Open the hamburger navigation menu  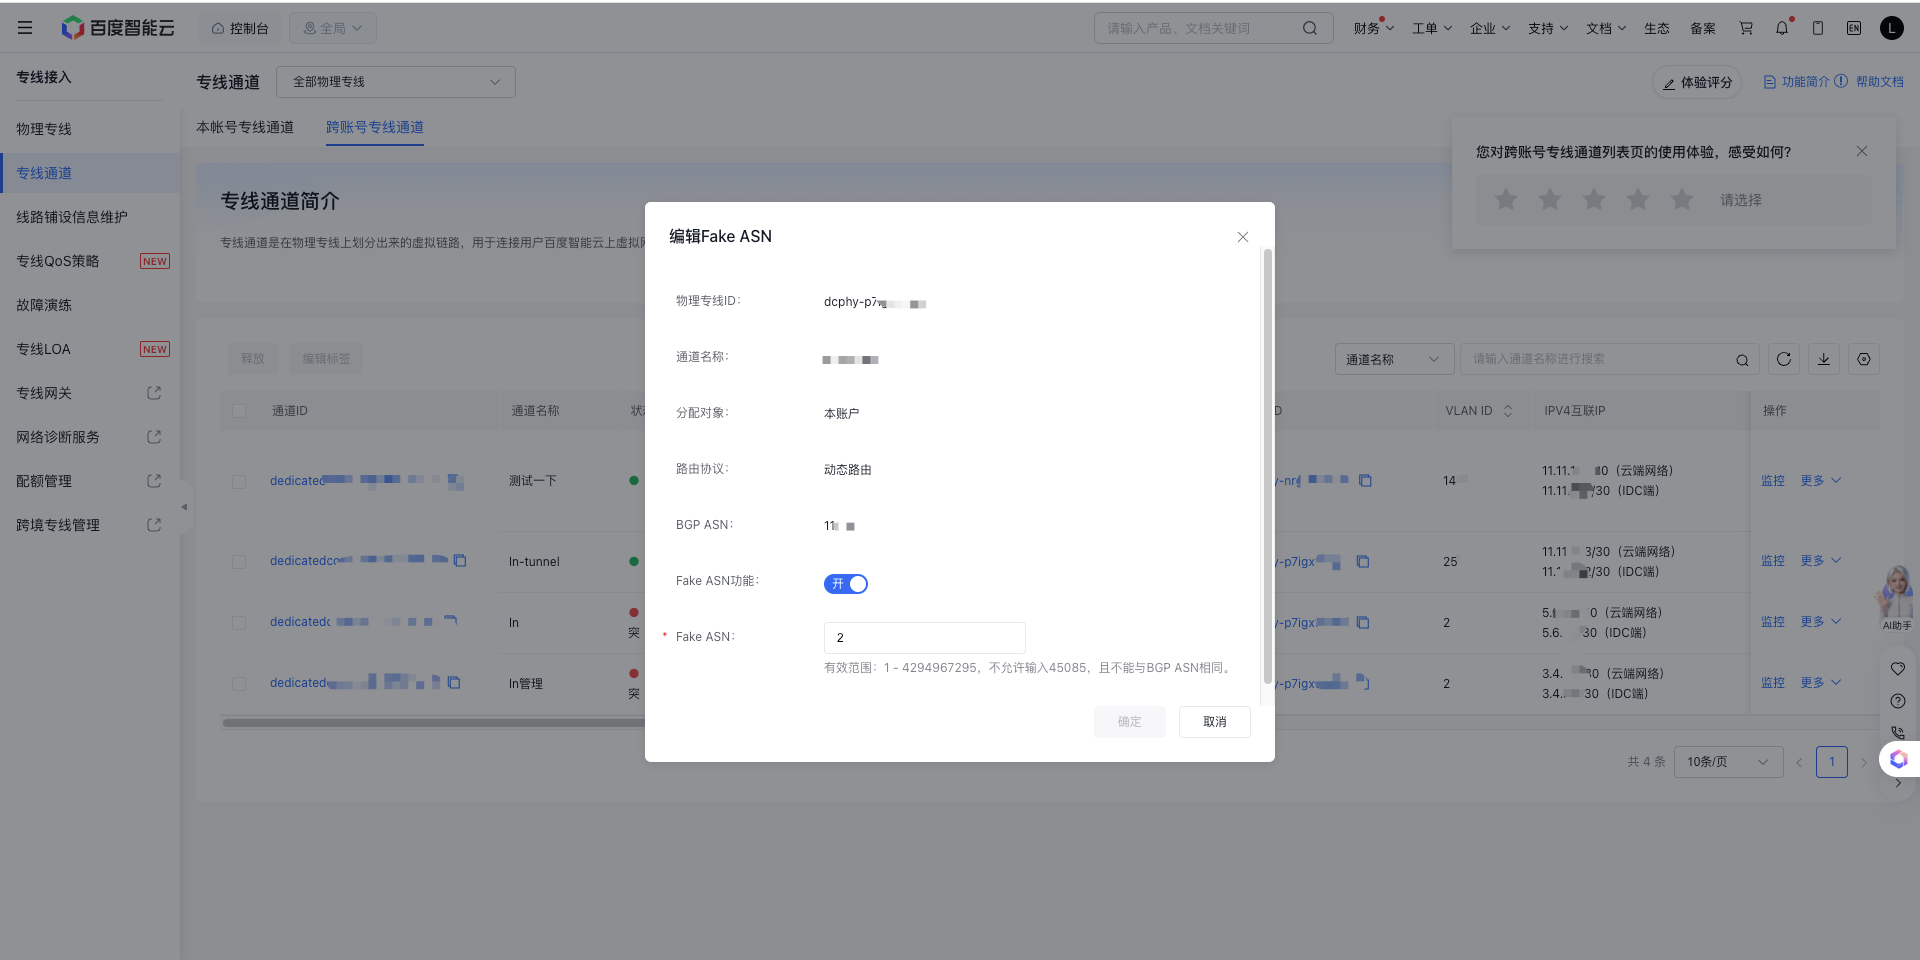[x=25, y=28]
